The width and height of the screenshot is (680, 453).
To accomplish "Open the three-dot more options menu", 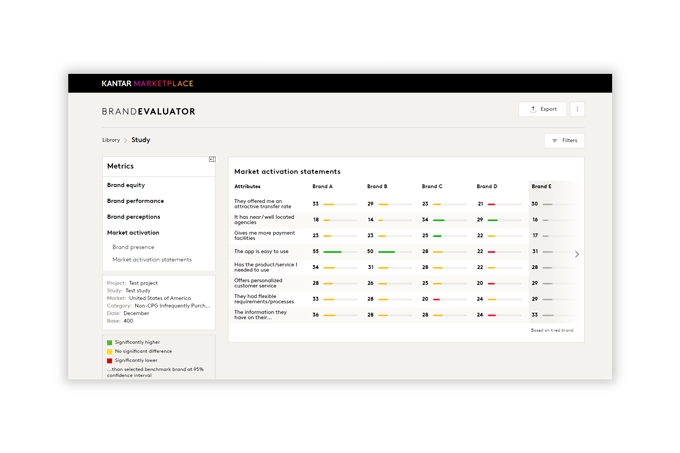I will (577, 109).
